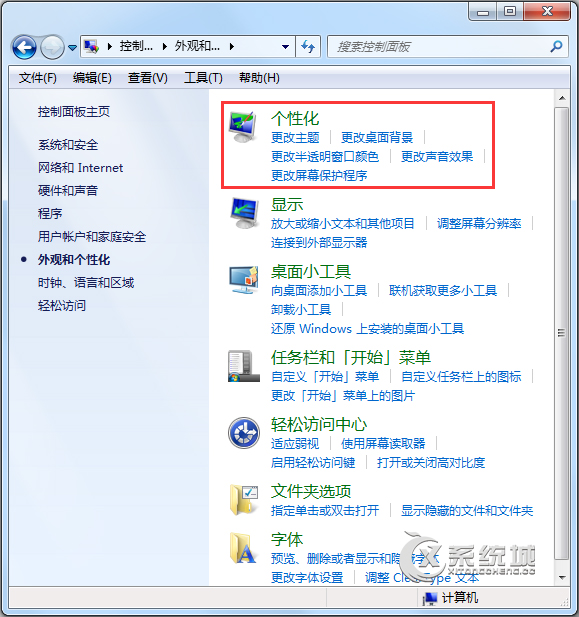The height and width of the screenshot is (617, 579).
Task: Open 硬件和声音 in the sidebar
Action: 68,190
